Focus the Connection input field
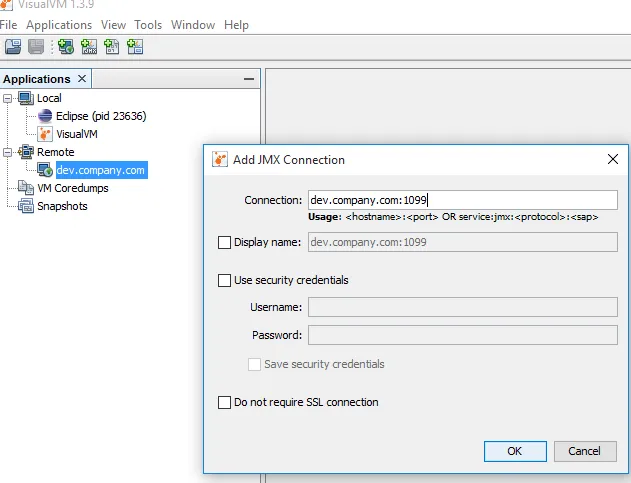The height and width of the screenshot is (483, 631). tap(463, 200)
